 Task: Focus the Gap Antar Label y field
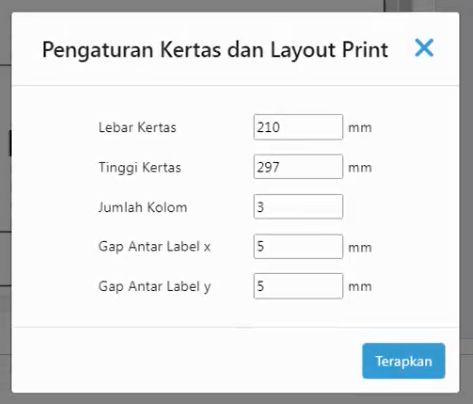pyautogui.click(x=298, y=286)
